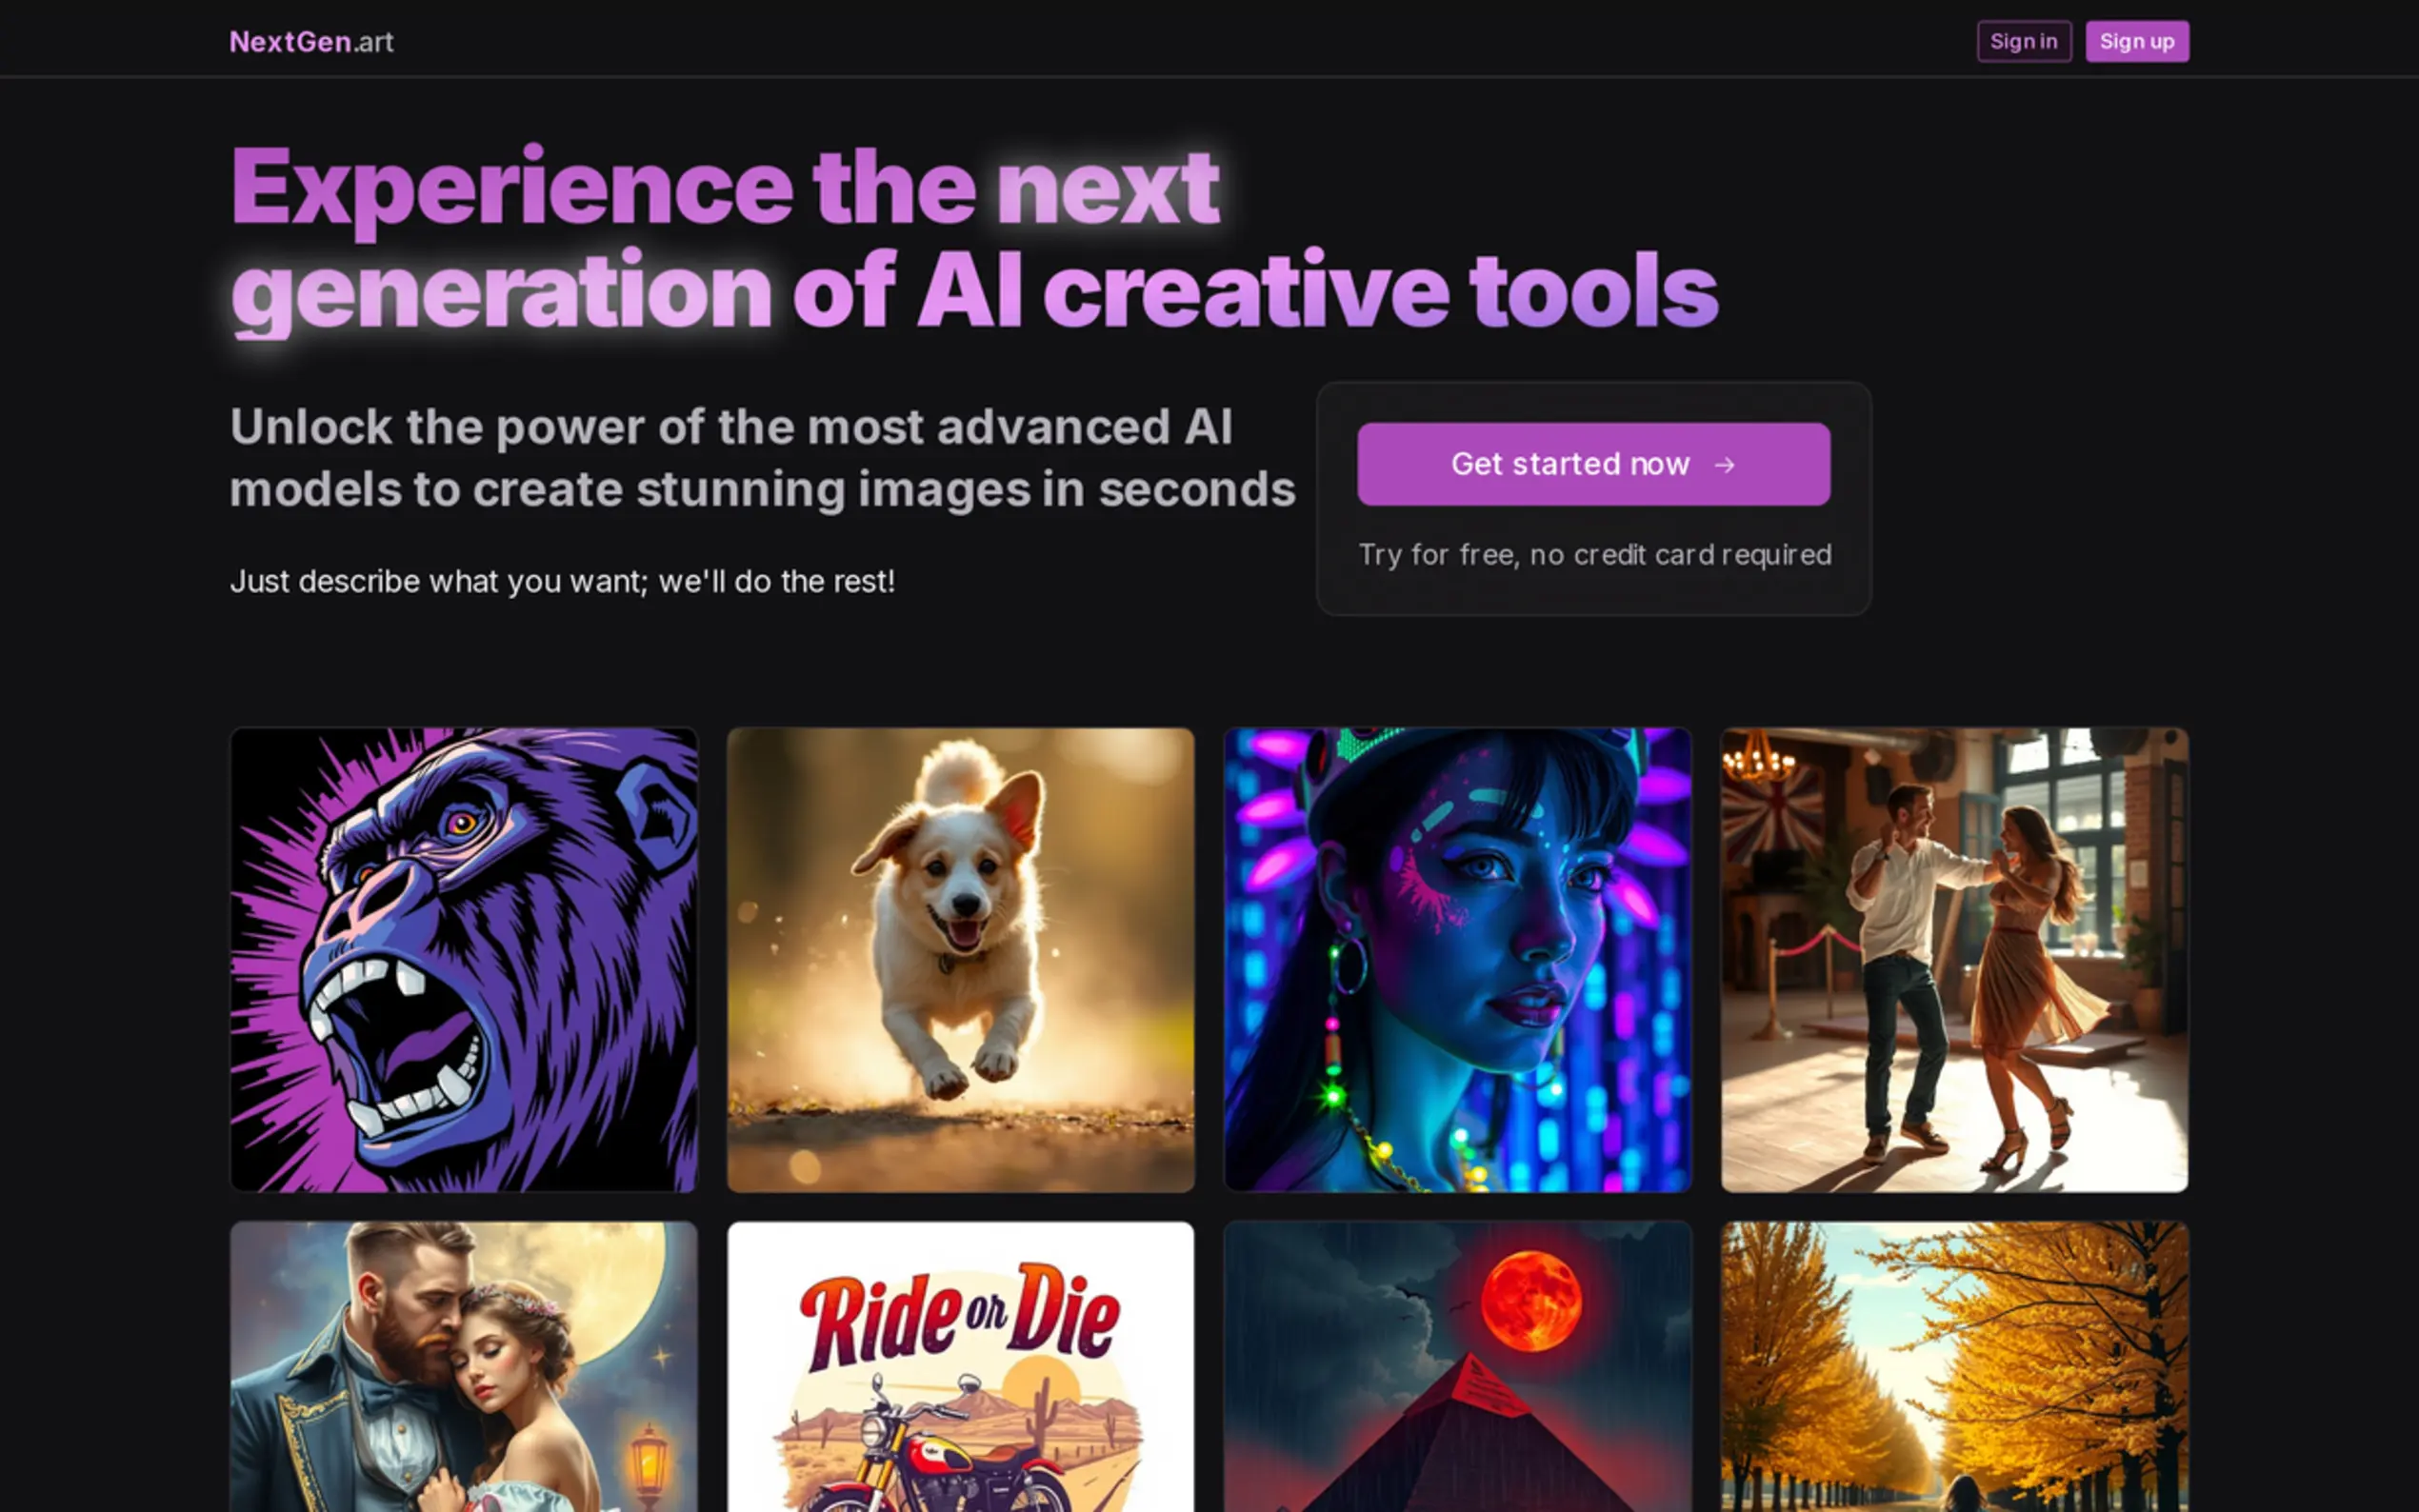Click the main hero headline text
The width and height of the screenshot is (2419, 1512).
973,238
